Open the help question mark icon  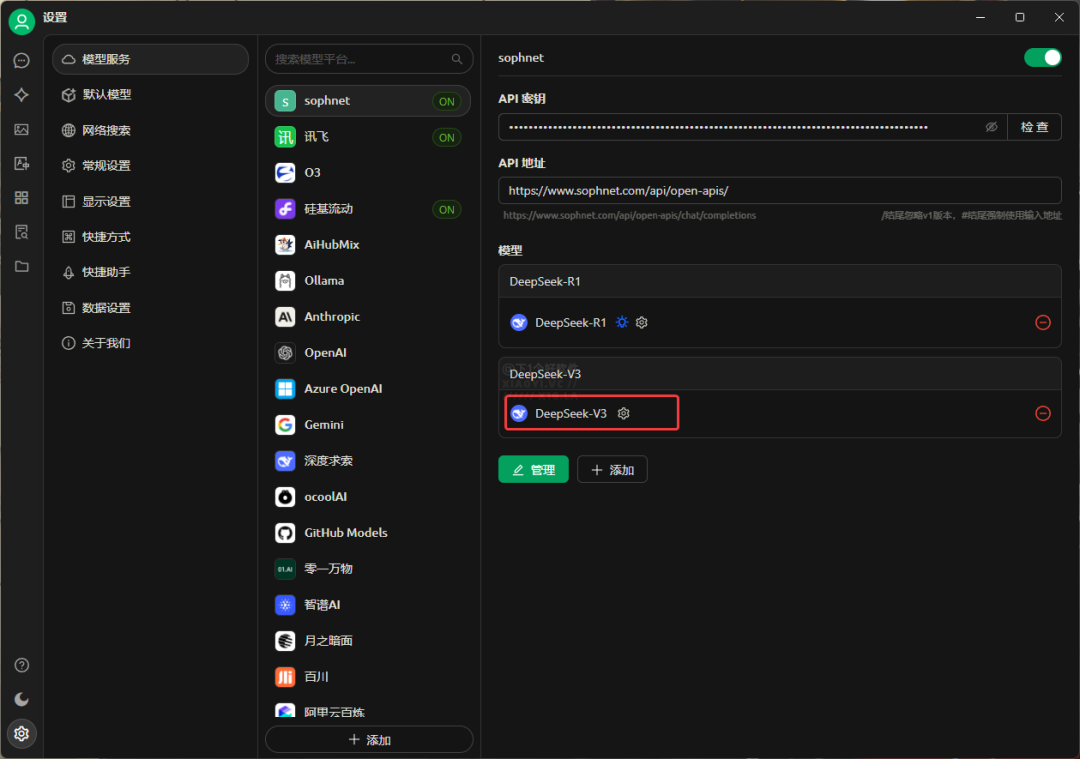tap(21, 665)
